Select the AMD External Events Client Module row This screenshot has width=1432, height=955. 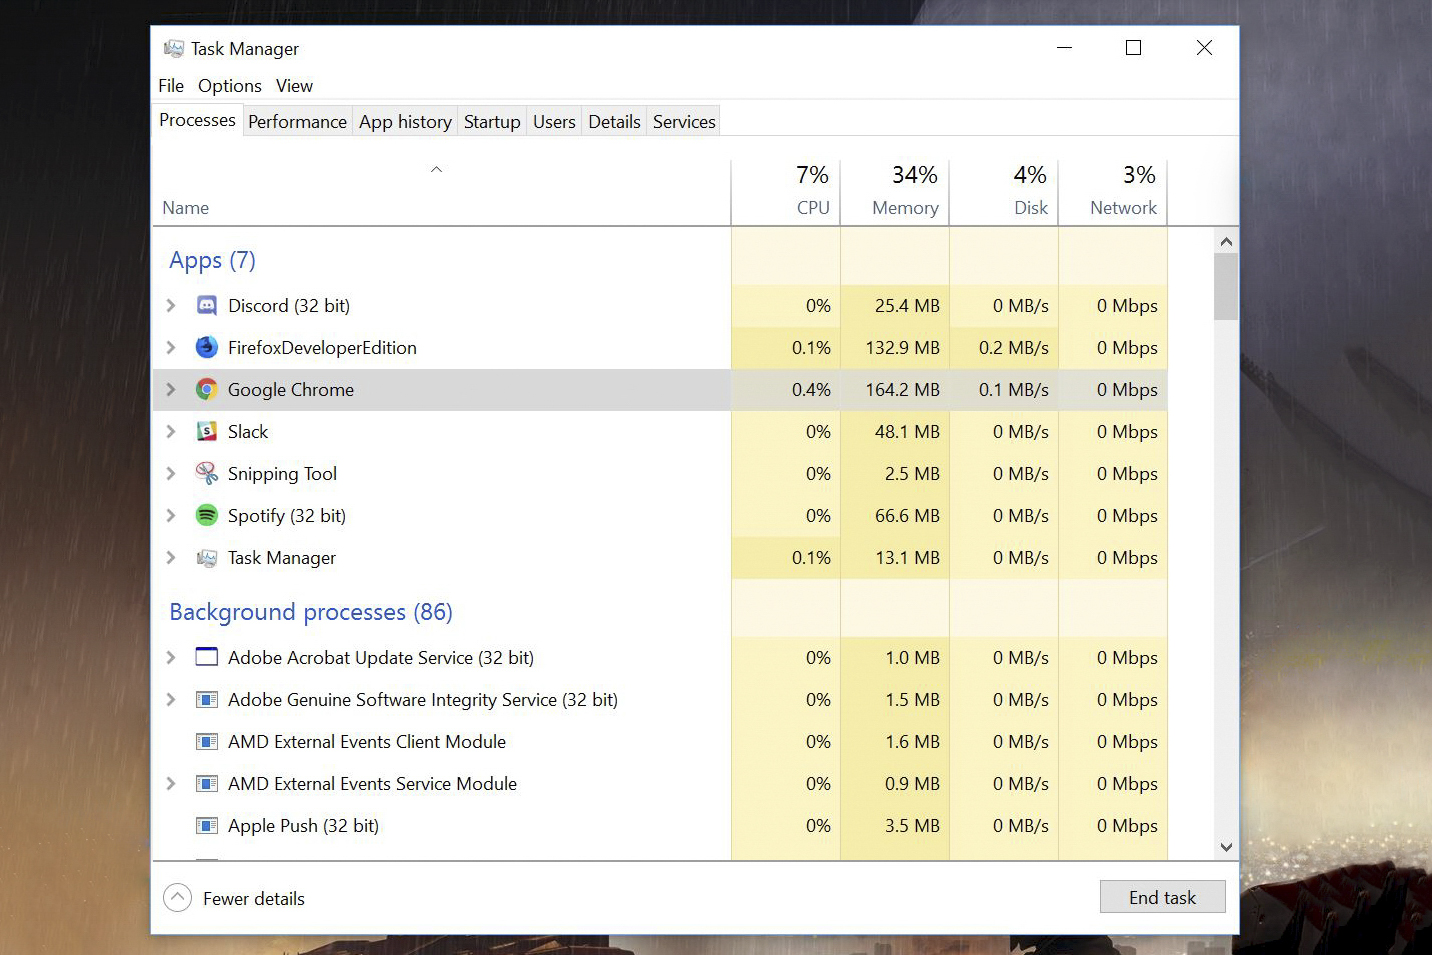point(660,742)
